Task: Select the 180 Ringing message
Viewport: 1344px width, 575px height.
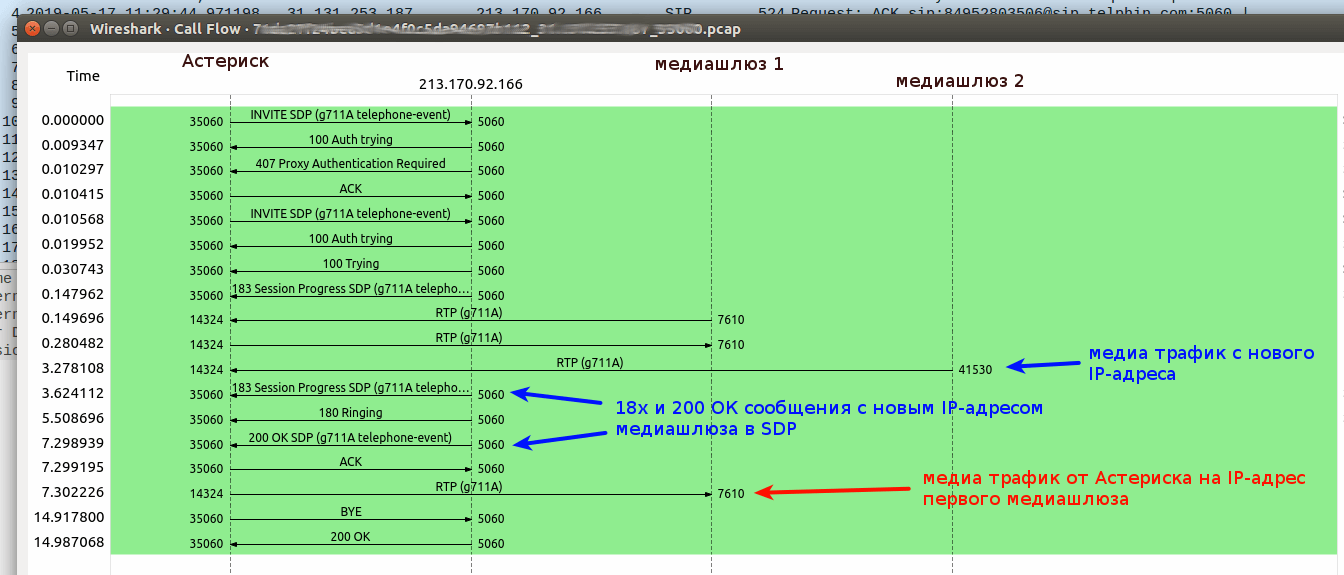Action: pos(351,414)
